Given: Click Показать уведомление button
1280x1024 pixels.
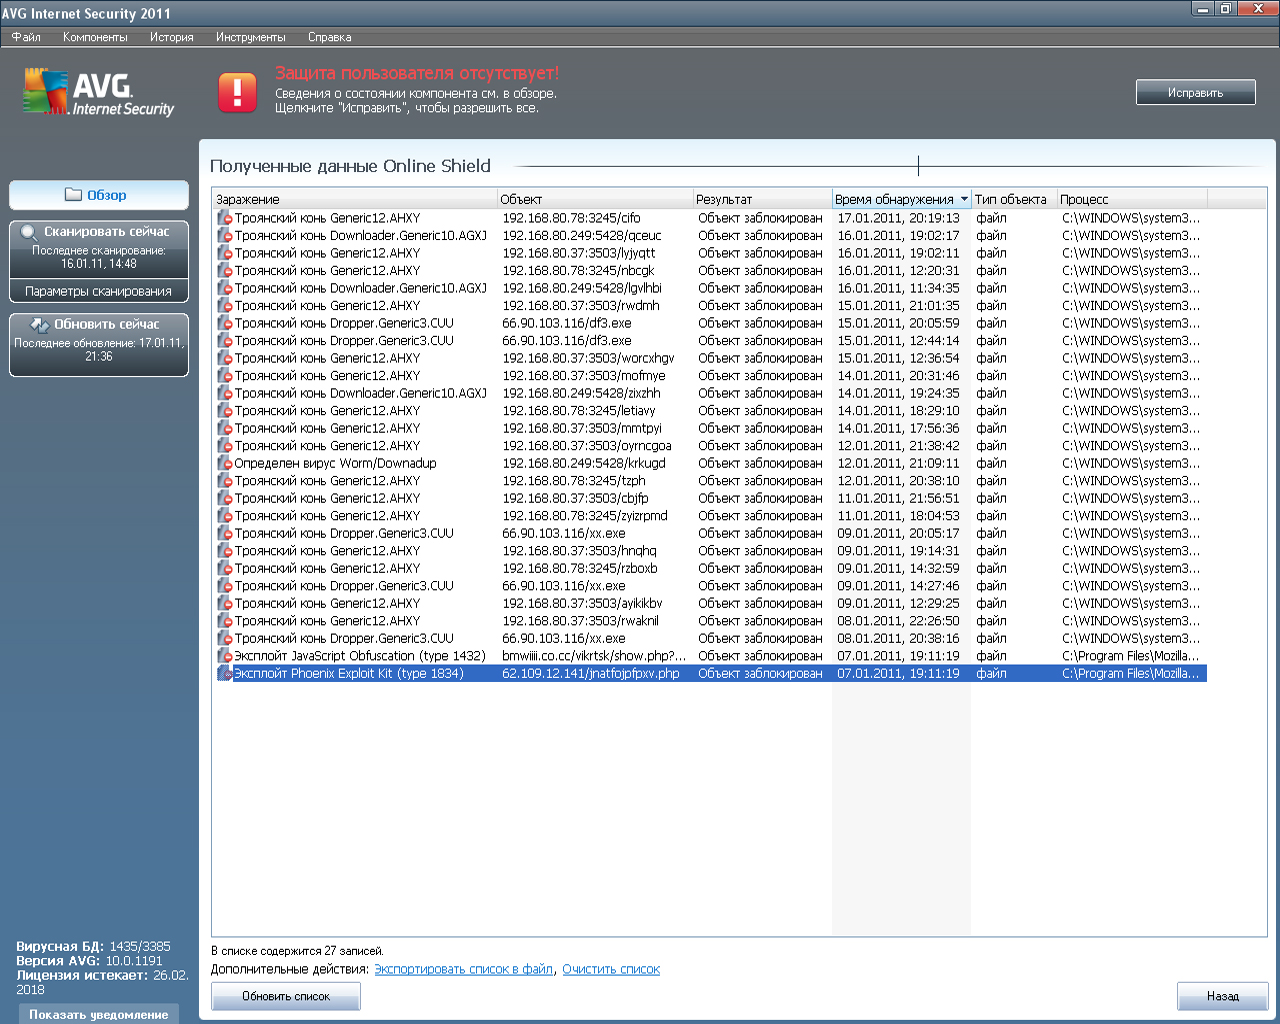Looking at the screenshot, I should (99, 1014).
